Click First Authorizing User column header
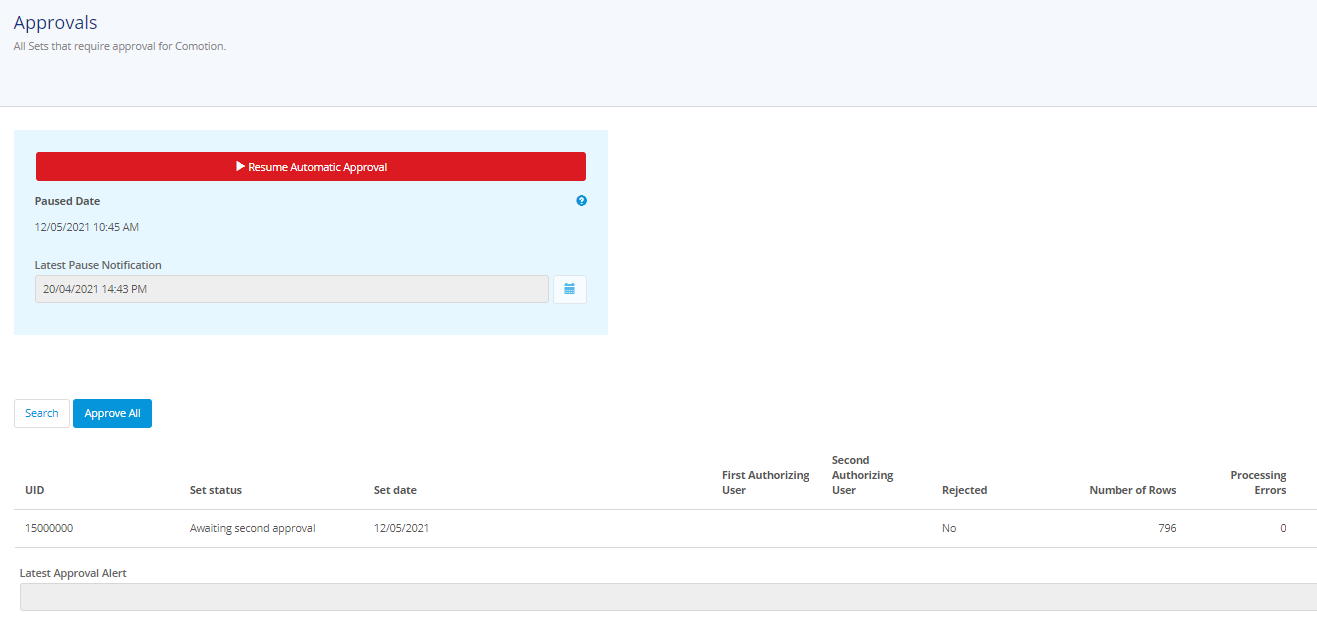The height and width of the screenshot is (622, 1317). pyautogui.click(x=766, y=482)
